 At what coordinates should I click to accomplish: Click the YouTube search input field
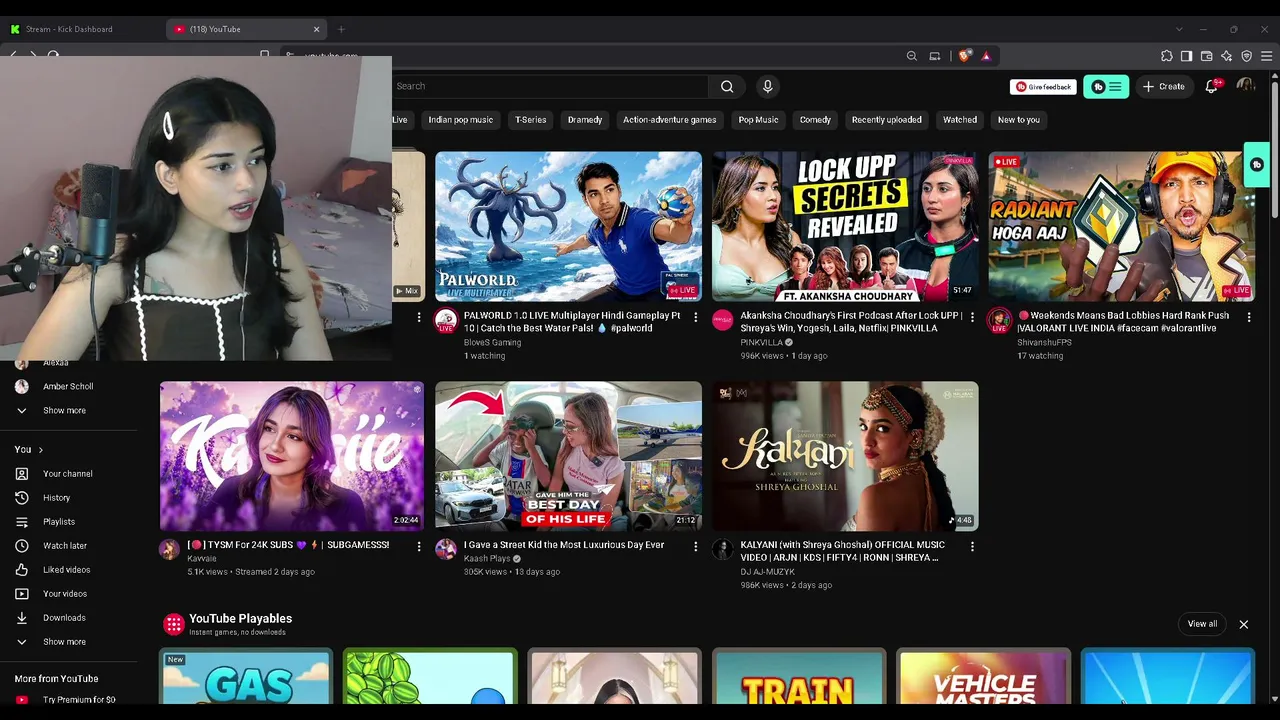click(551, 86)
